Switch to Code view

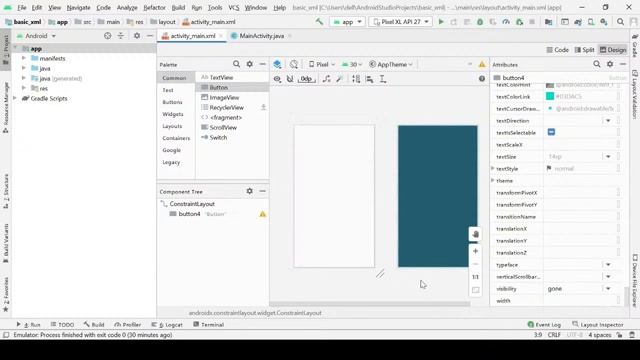(557, 50)
